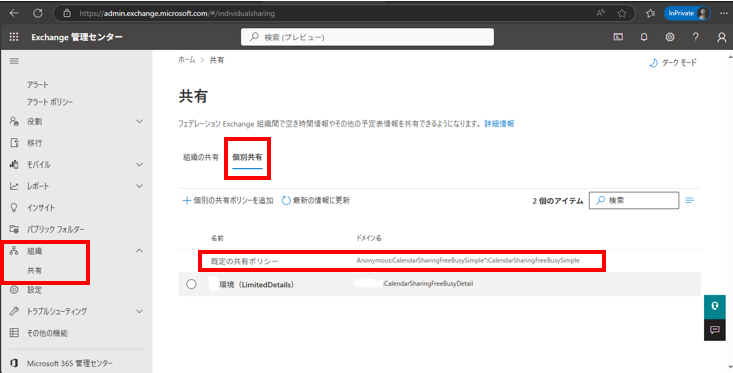This screenshot has width=733, height=373.
Task: Select 共有 under 組織
Action: (35, 271)
